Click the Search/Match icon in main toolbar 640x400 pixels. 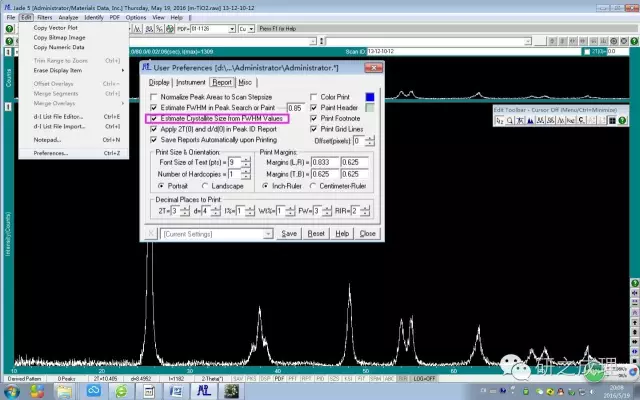click(149, 29)
